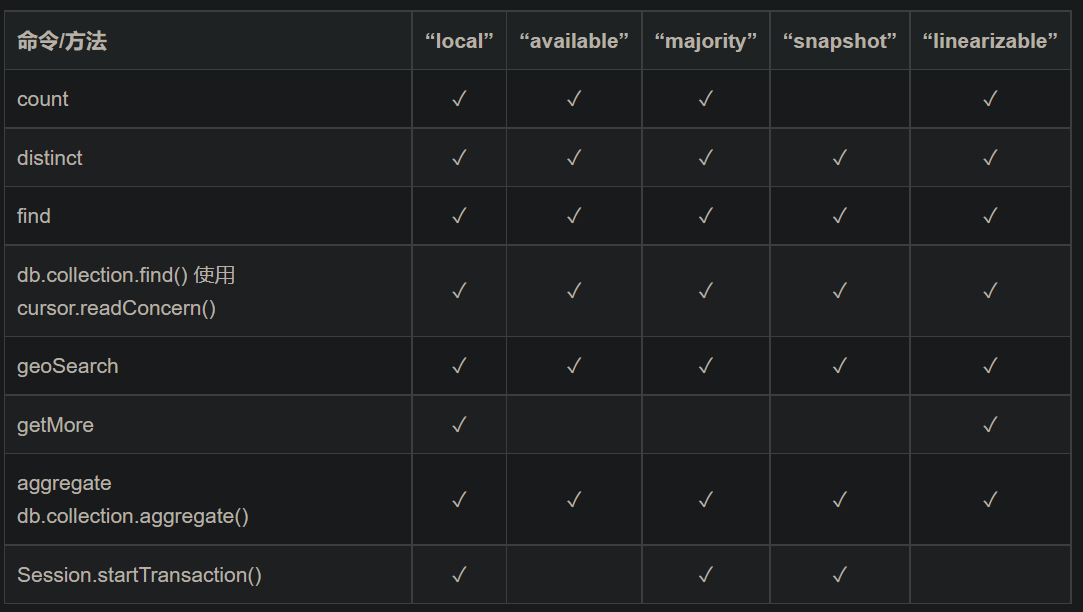Click the db.collection.aggregate() method text
The width and height of the screenshot is (1083, 612).
tap(133, 516)
